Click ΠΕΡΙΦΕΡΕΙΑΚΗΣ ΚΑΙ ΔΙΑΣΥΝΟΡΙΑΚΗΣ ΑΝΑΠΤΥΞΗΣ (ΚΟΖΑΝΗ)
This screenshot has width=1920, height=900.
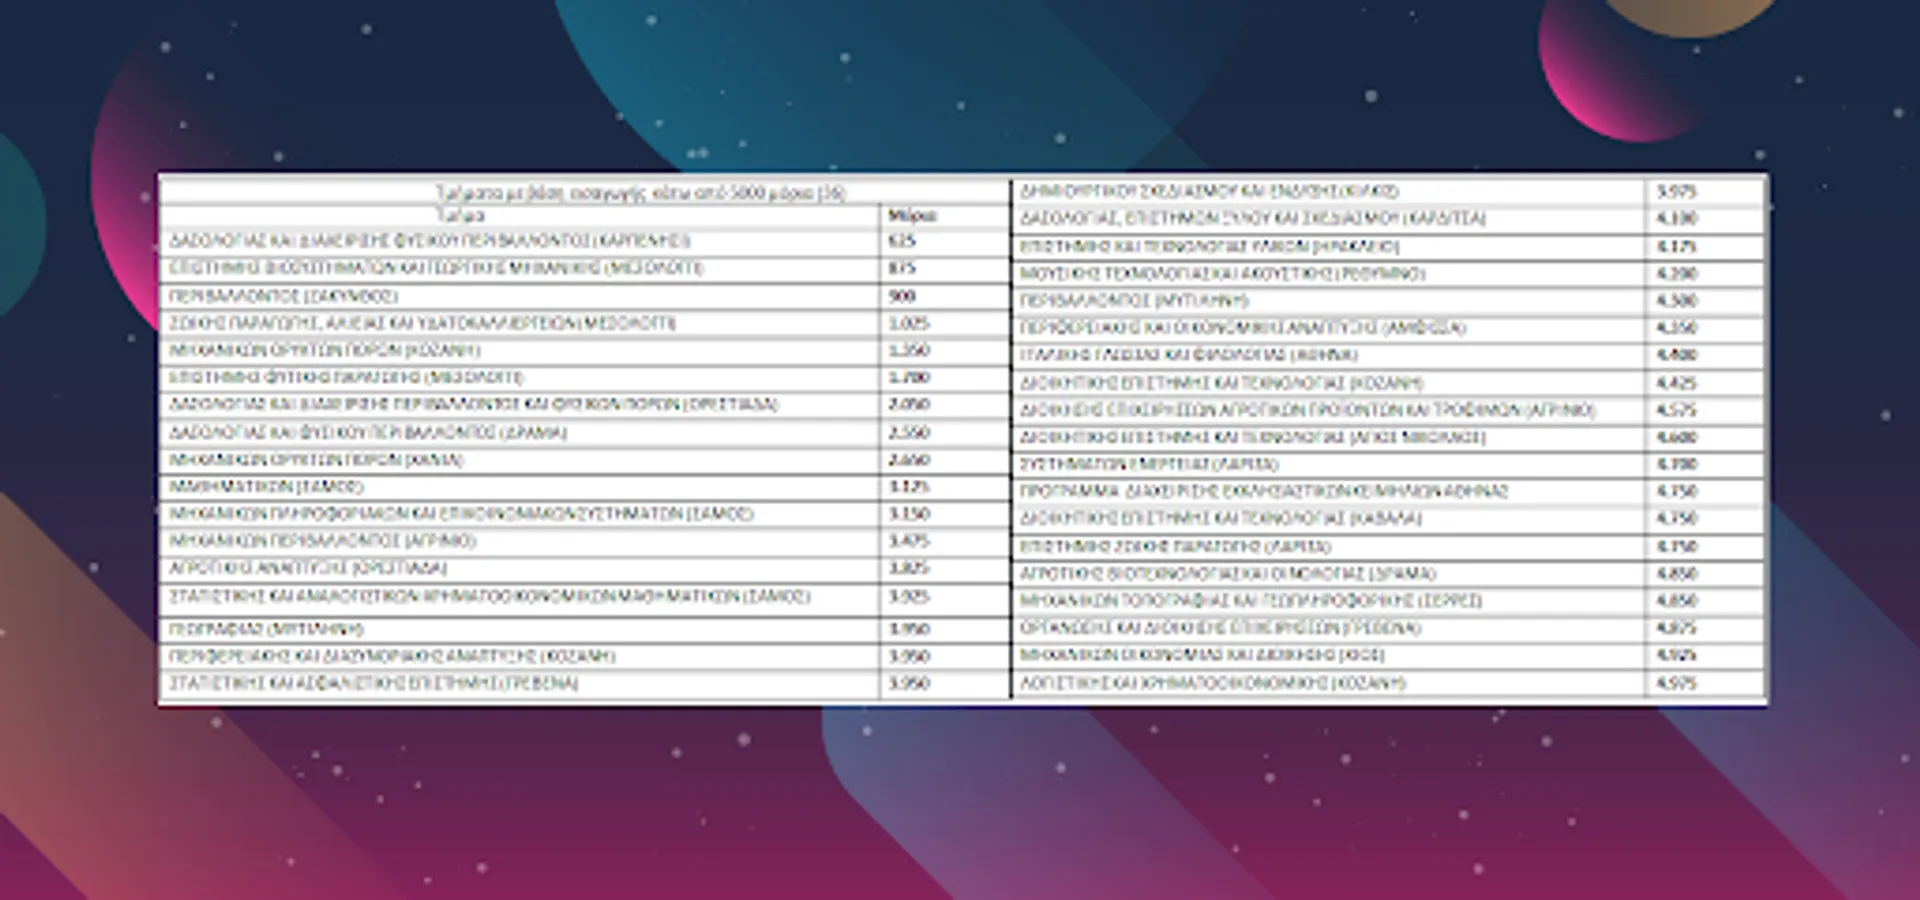(x=392, y=656)
